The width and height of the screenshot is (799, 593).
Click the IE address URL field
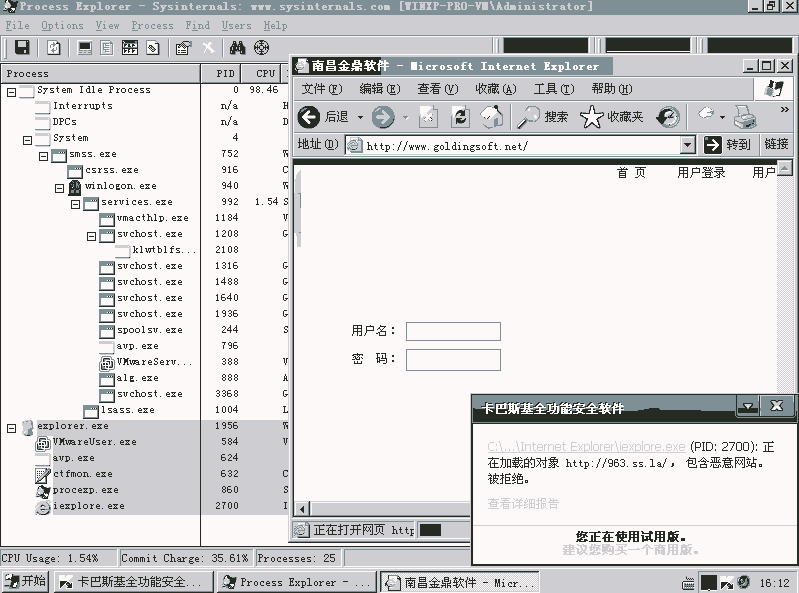coord(512,146)
